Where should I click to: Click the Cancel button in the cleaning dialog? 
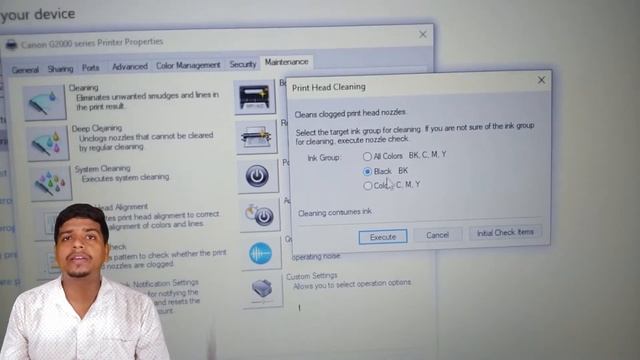[x=438, y=235]
